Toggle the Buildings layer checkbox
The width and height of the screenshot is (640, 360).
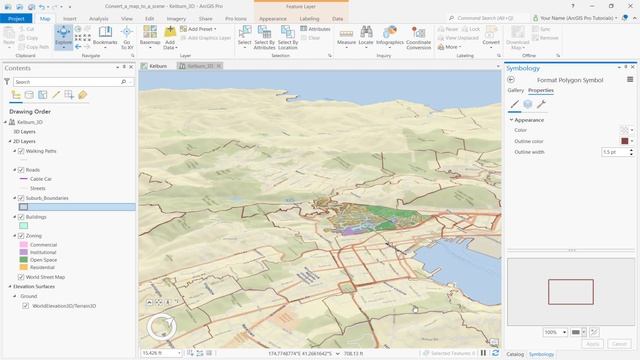tap(21, 217)
